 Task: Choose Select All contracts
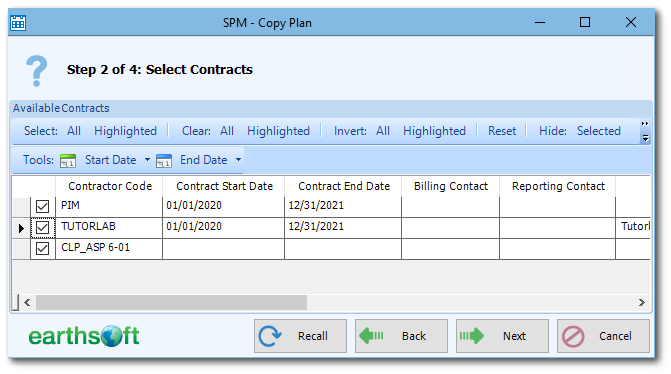(x=74, y=131)
